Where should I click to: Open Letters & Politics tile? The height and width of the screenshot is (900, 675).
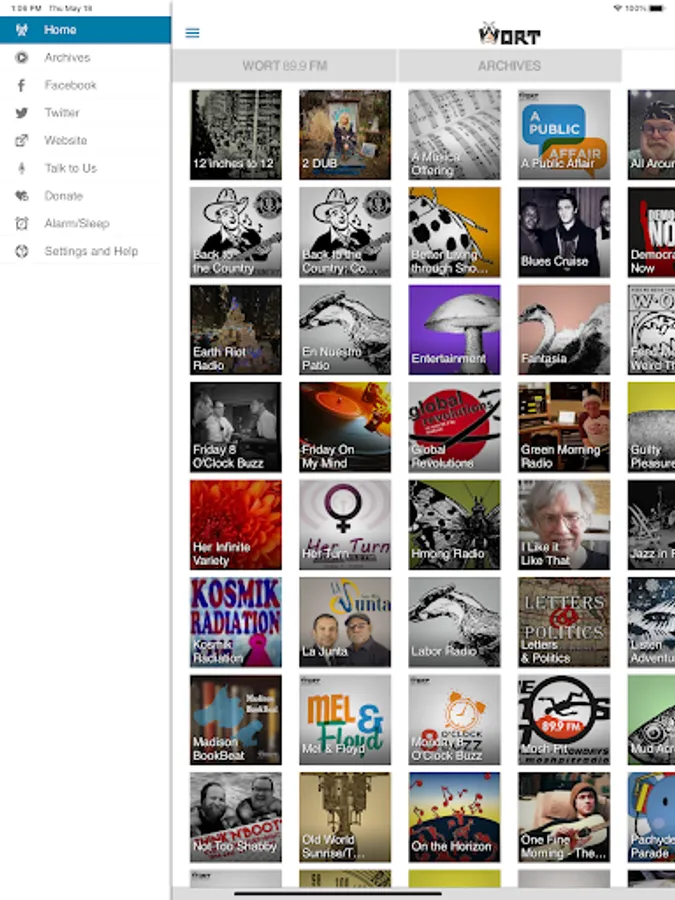pyautogui.click(x=564, y=622)
